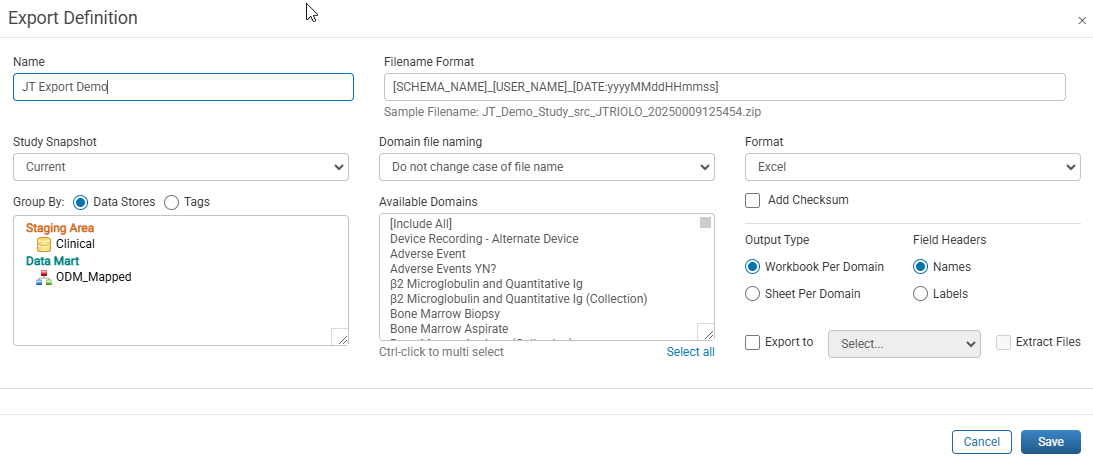
Task: Click into the Filename Format field
Action: click(724, 87)
